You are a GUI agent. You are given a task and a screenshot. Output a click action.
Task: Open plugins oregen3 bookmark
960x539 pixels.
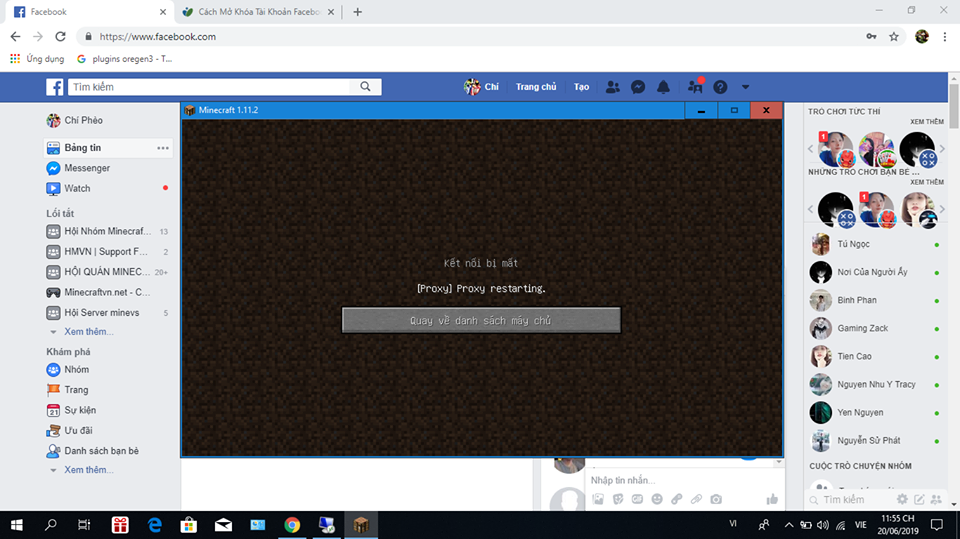tap(124, 59)
